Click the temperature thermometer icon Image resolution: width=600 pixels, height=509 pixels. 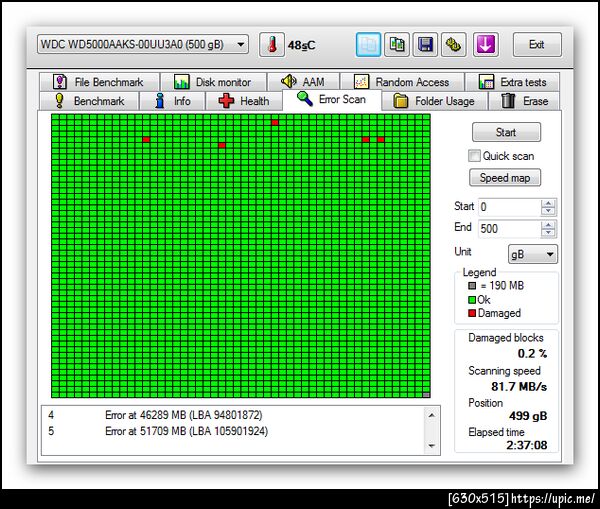(x=272, y=45)
